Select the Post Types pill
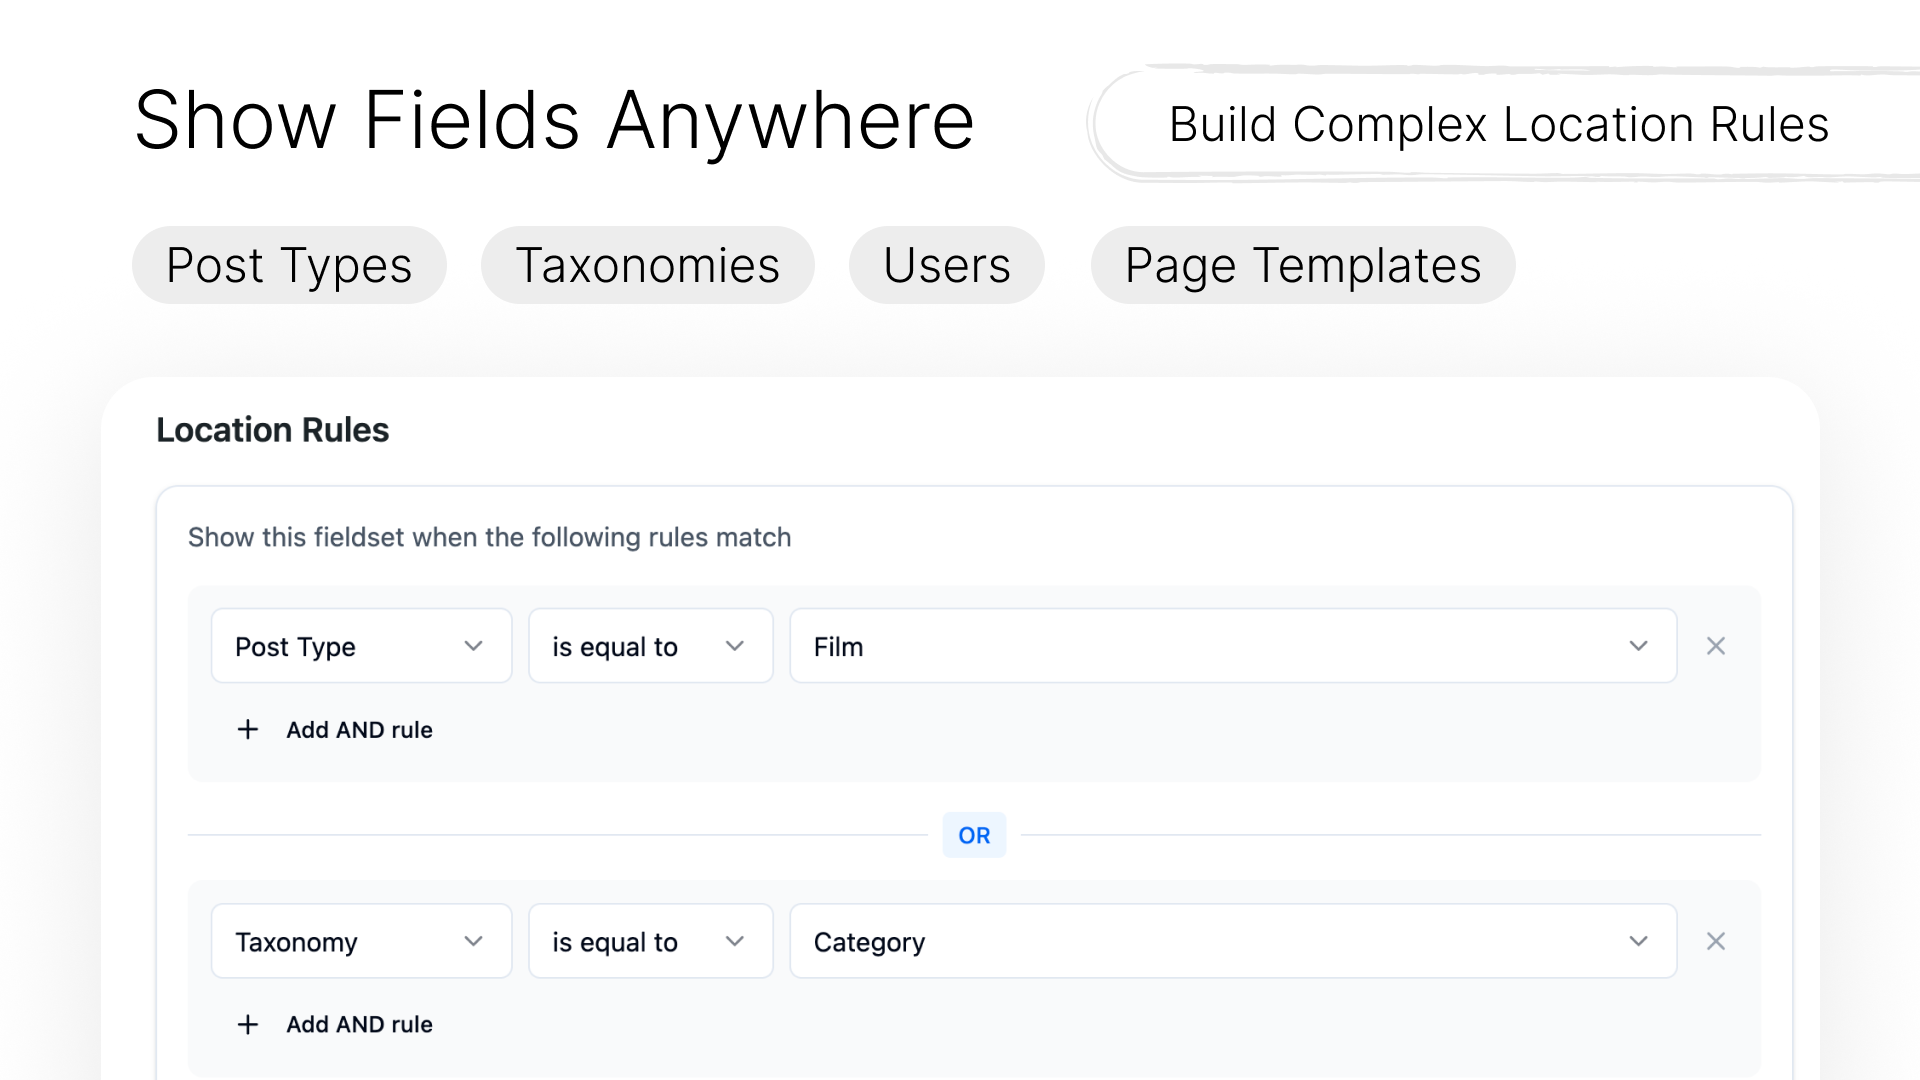 (x=289, y=265)
